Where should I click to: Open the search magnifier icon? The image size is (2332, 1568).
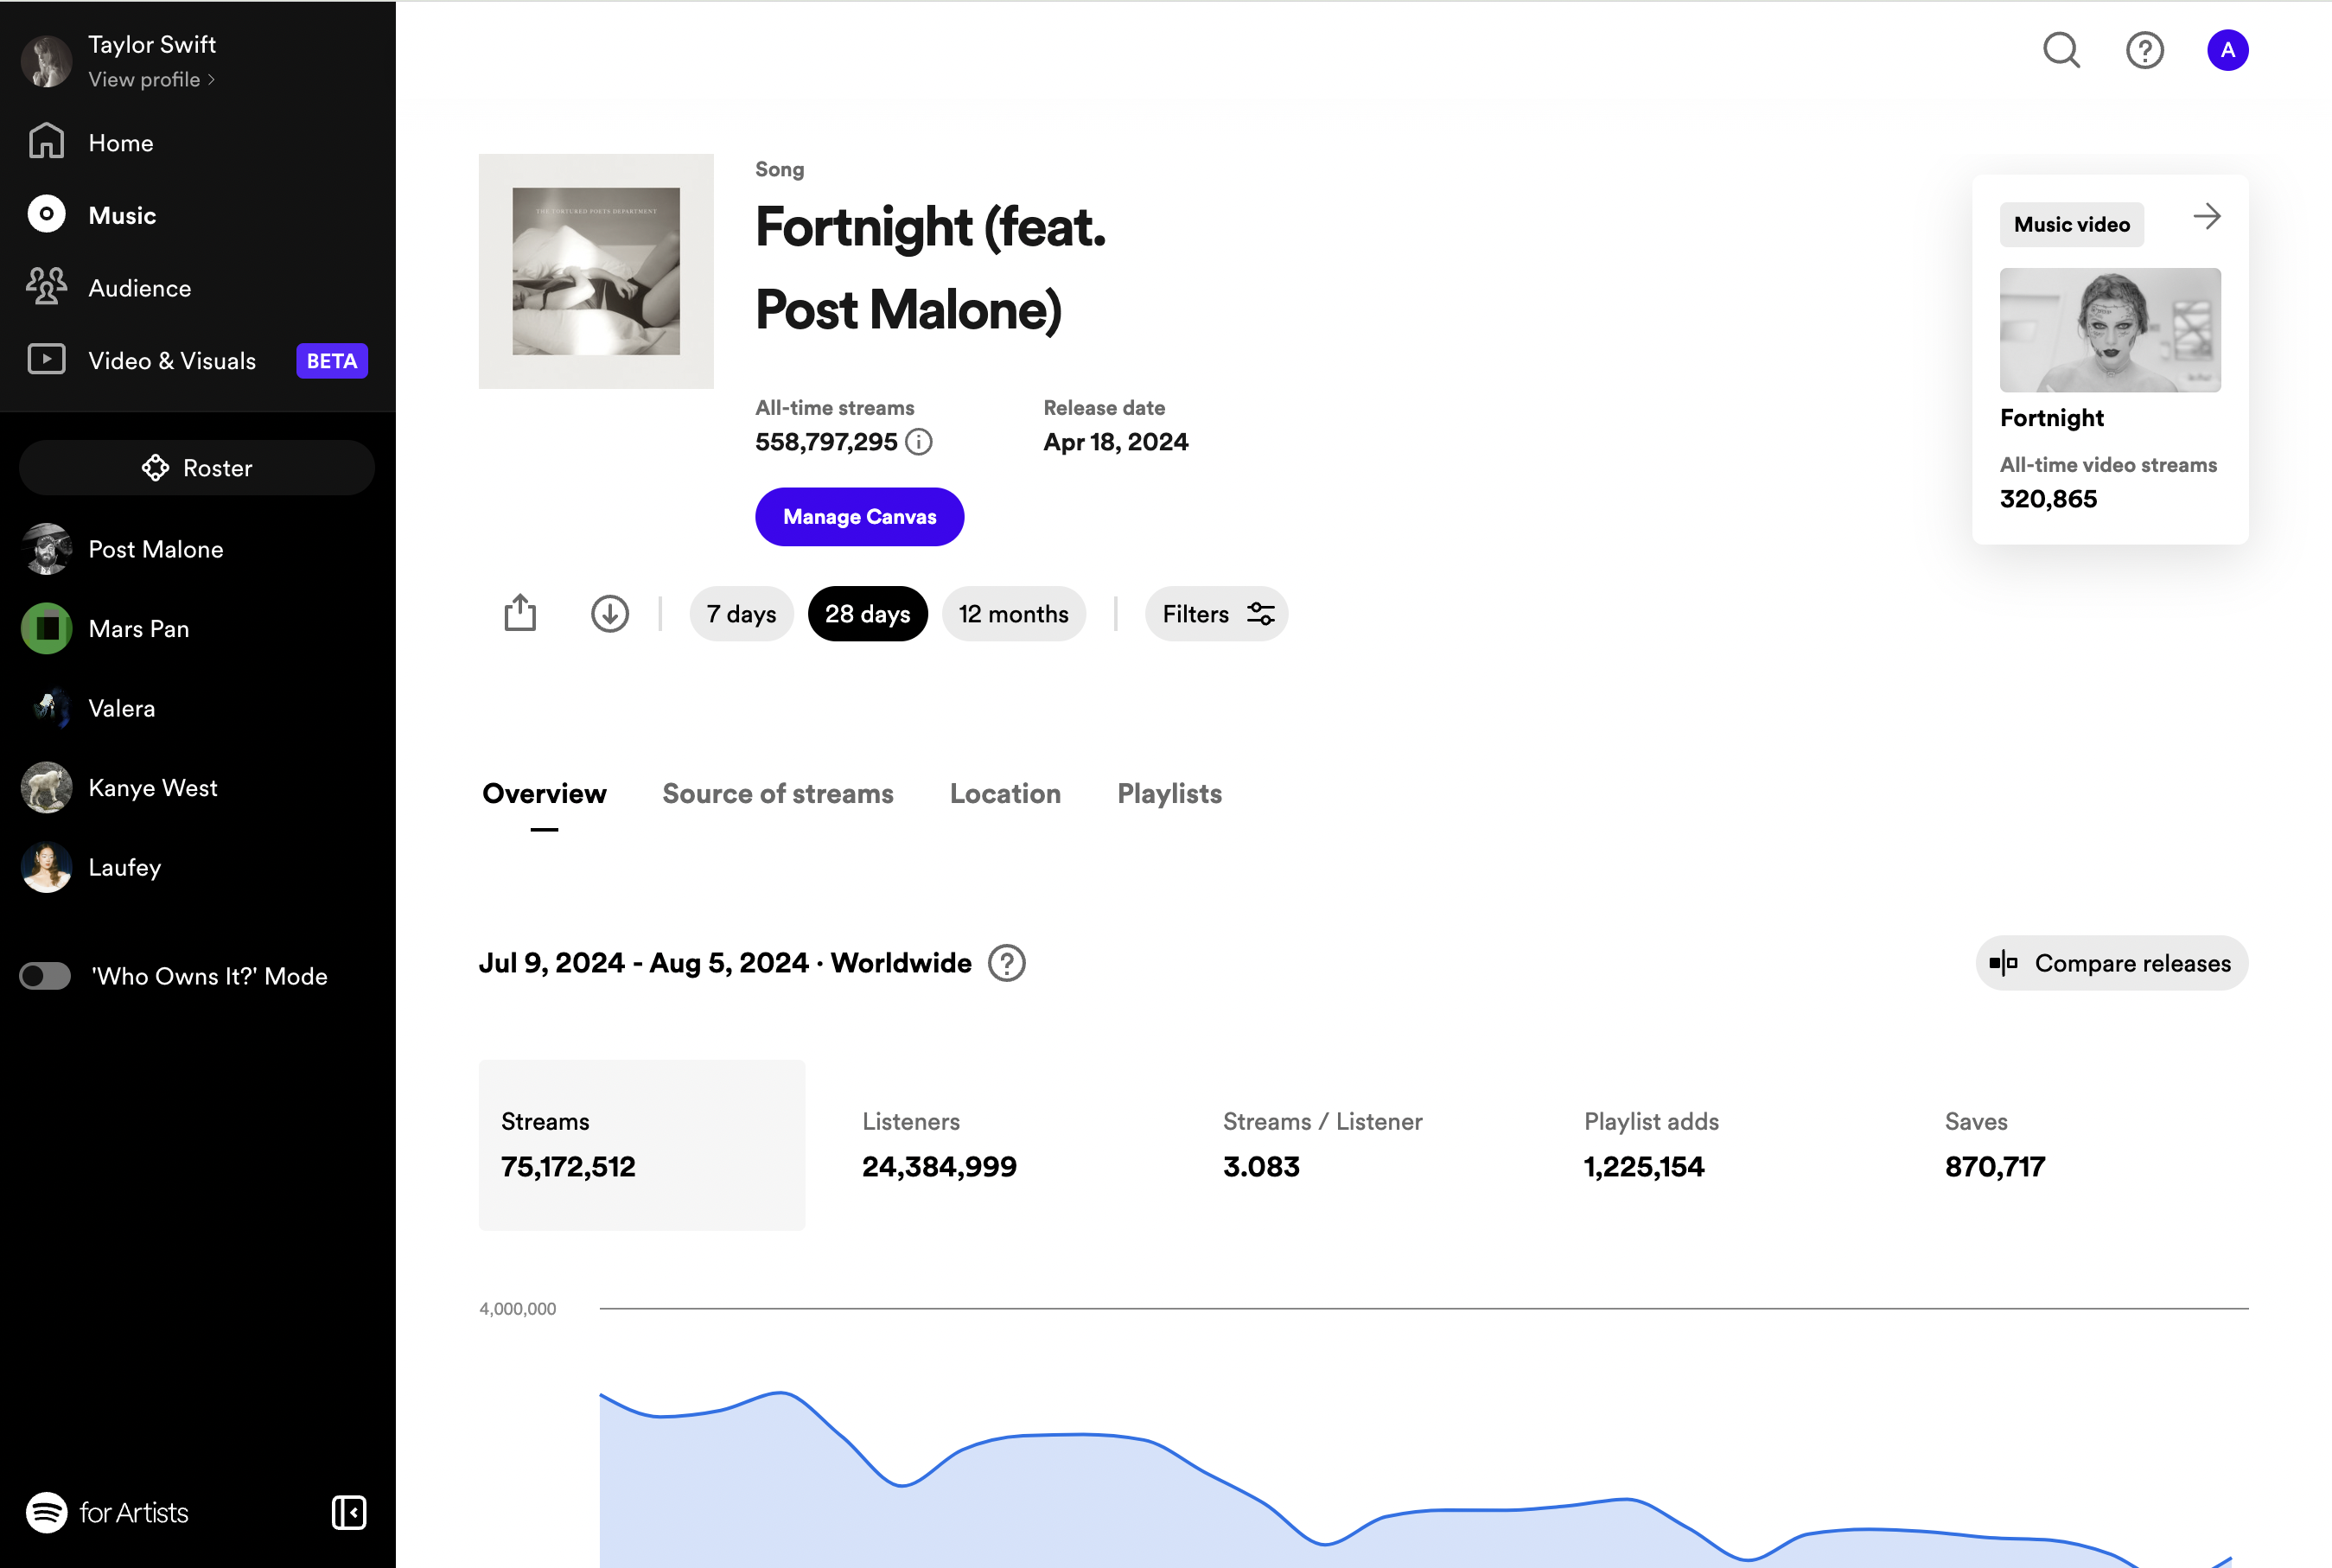pos(2061,50)
